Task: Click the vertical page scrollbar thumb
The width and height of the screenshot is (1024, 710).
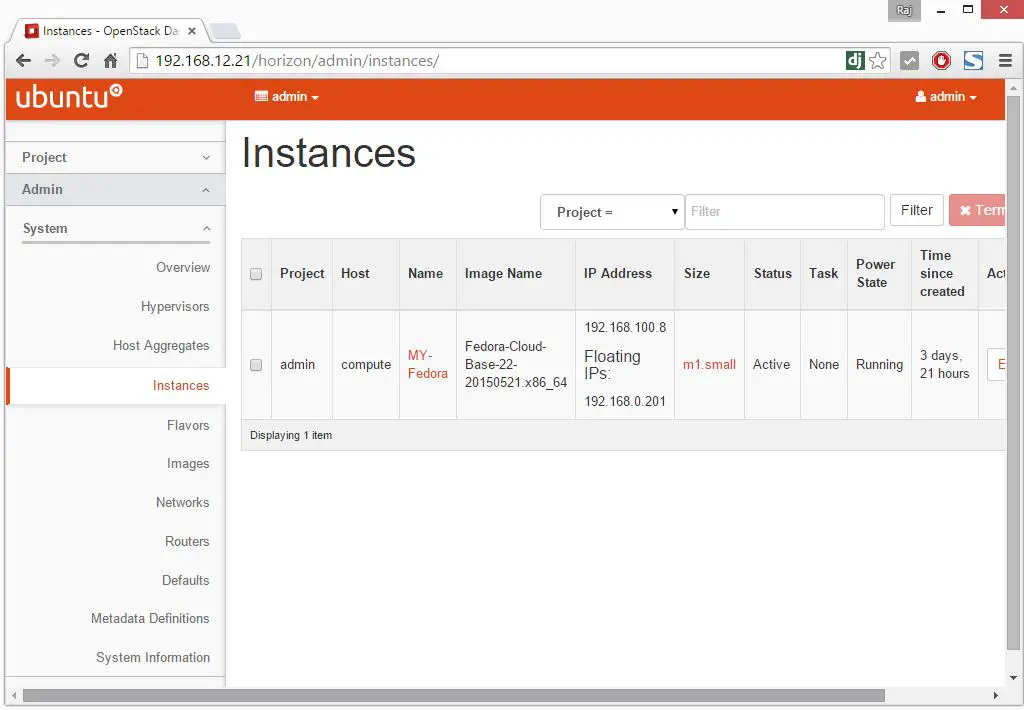Action: pos(1013,372)
